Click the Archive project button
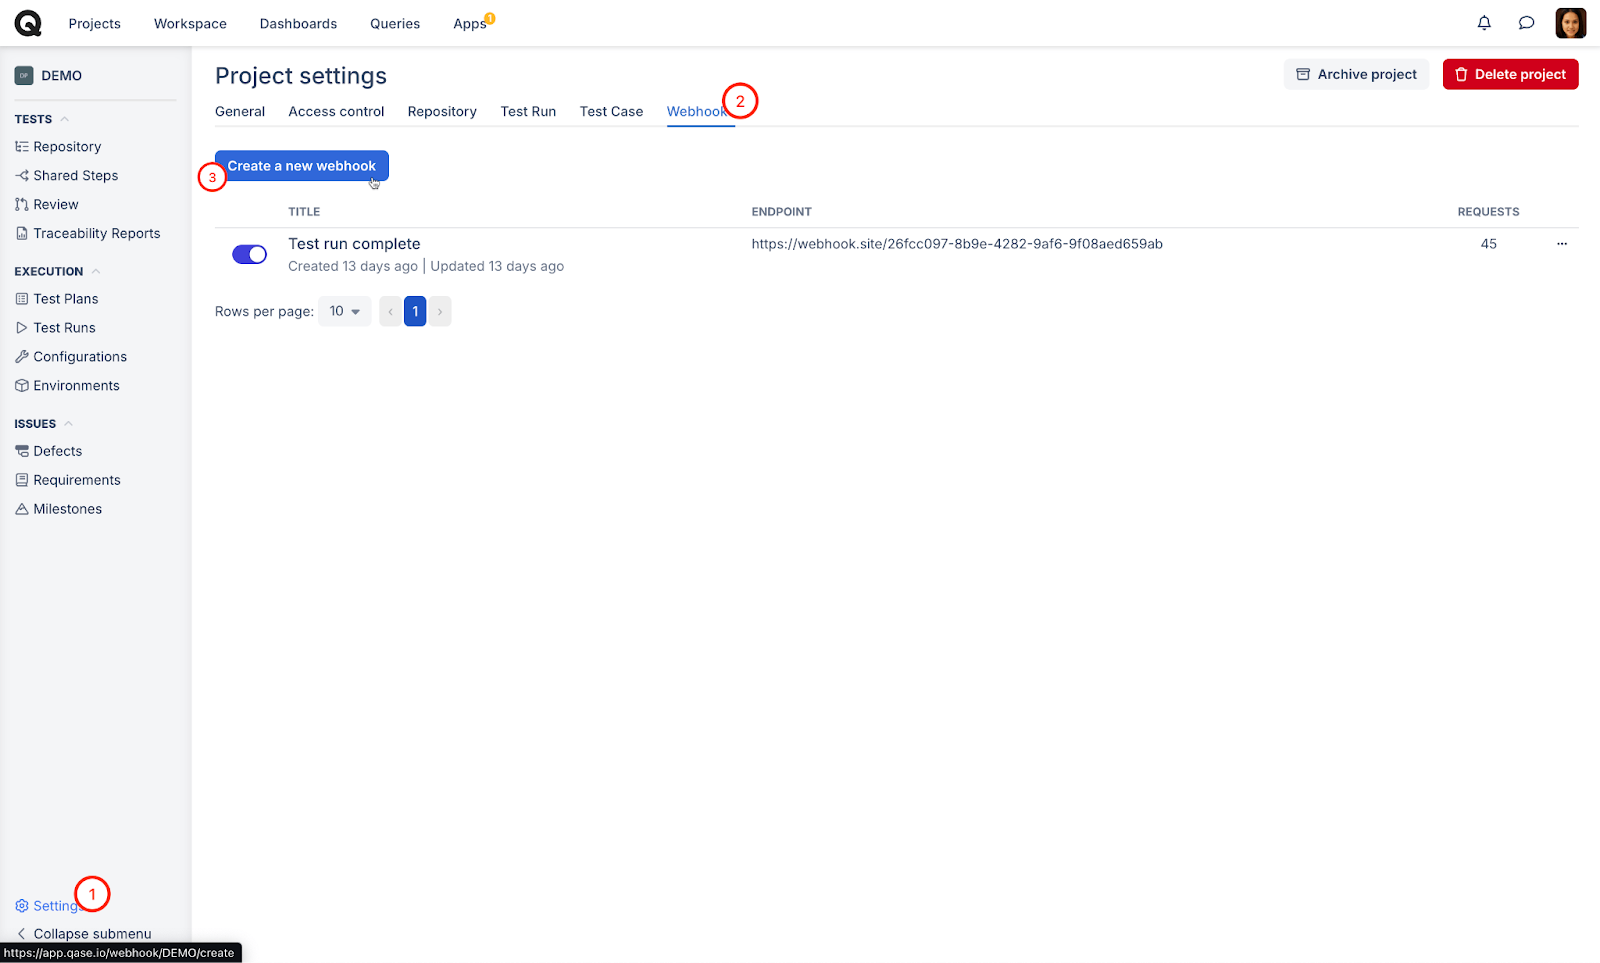Screen dimensions: 1600x963 pyautogui.click(x=1356, y=75)
